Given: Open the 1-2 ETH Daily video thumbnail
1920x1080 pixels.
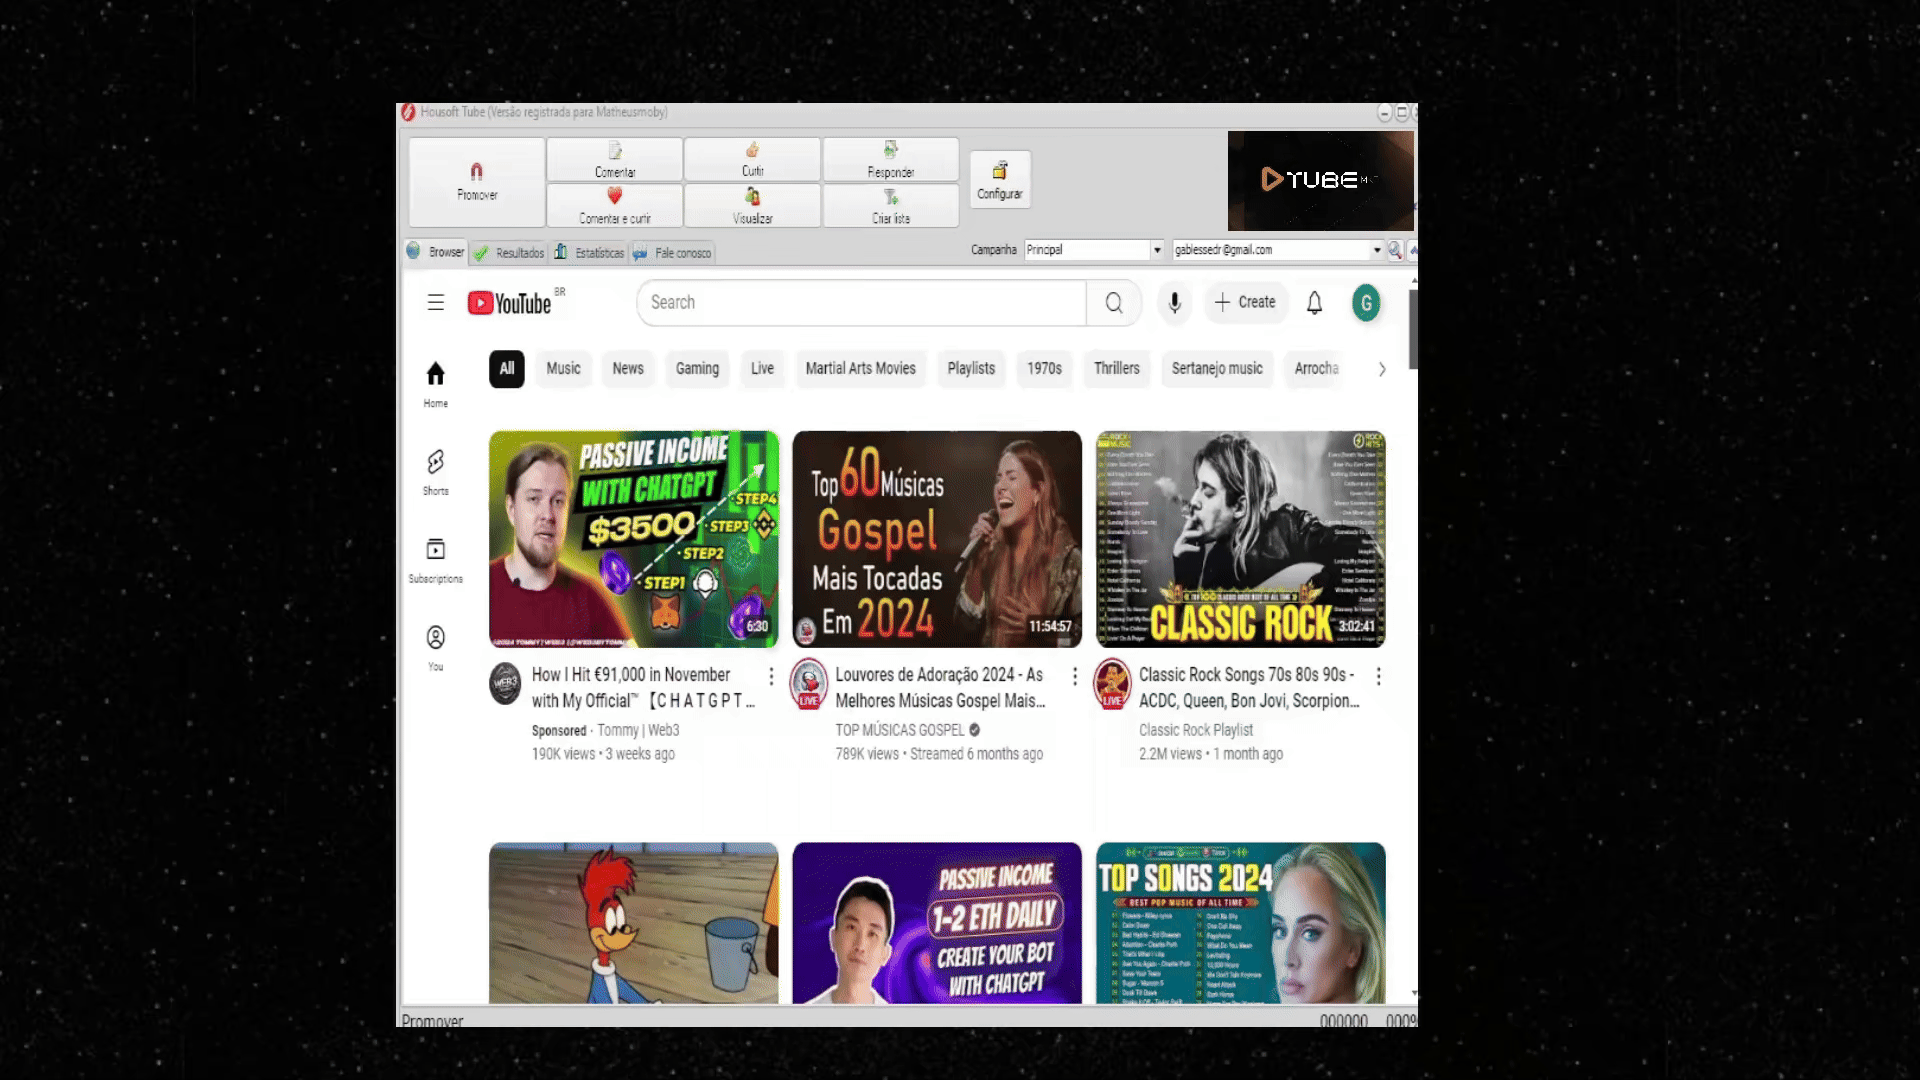Looking at the screenshot, I should (x=937, y=923).
